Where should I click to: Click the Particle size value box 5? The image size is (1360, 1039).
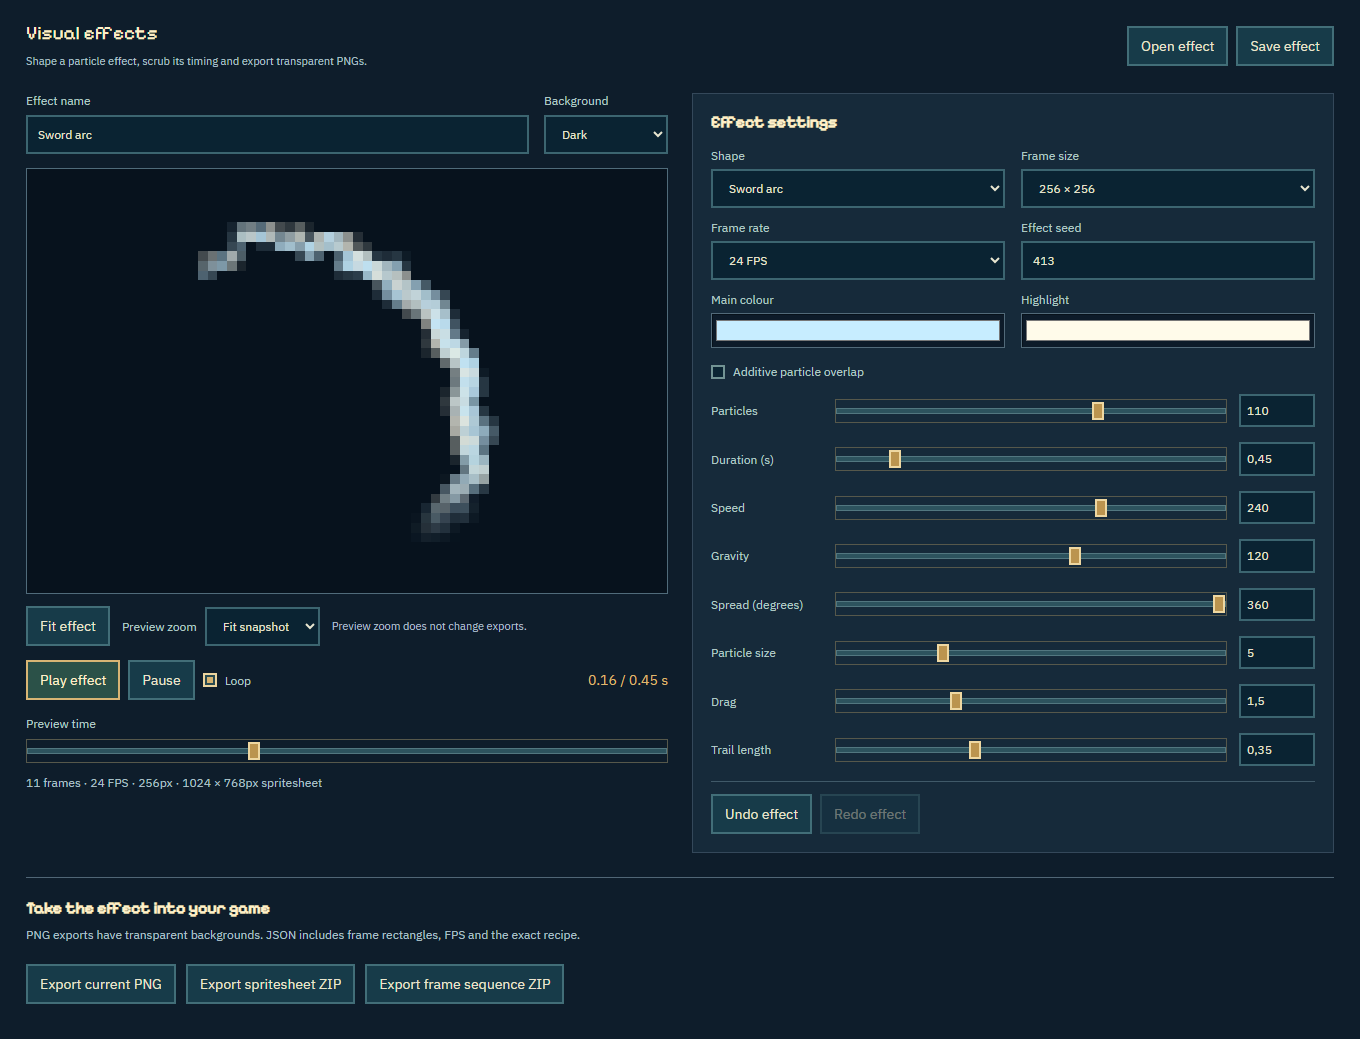pos(1276,653)
